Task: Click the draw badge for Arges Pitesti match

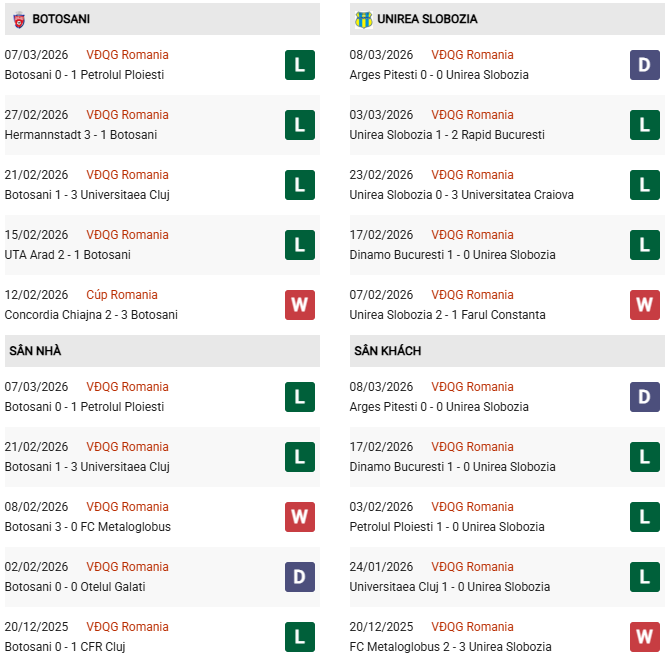Action: 645,65
